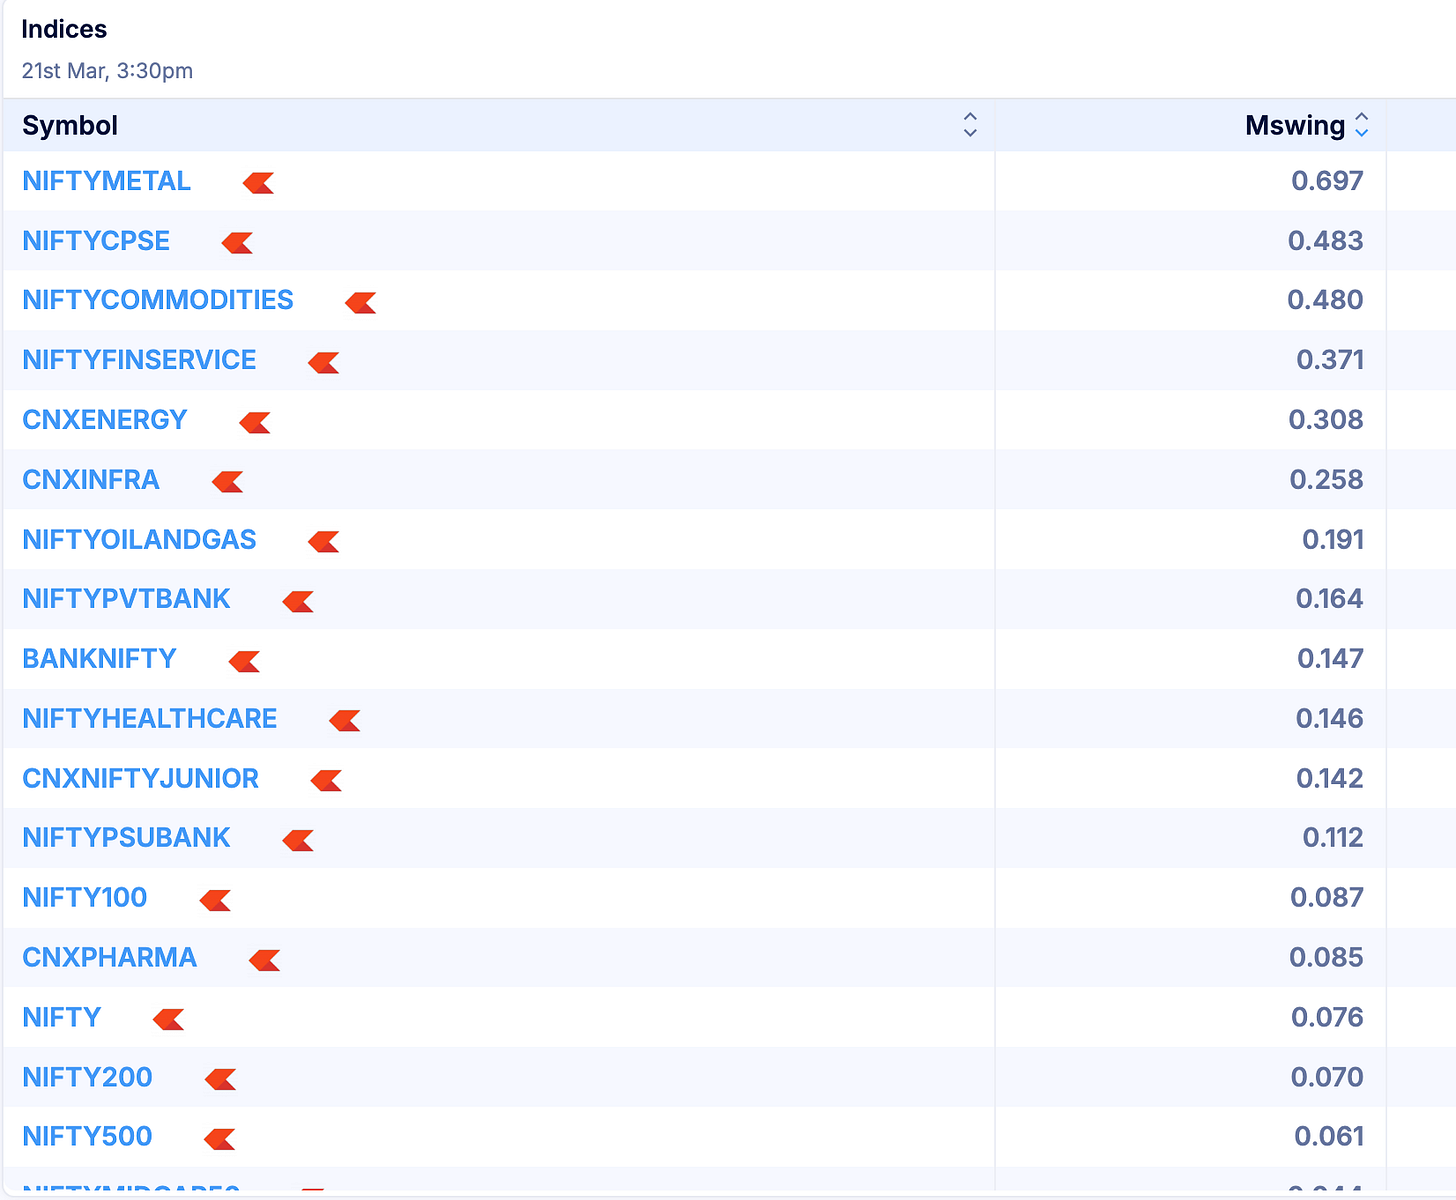Open the CNXENERGY index link
Viewport: 1456px width, 1200px height.
[105, 420]
